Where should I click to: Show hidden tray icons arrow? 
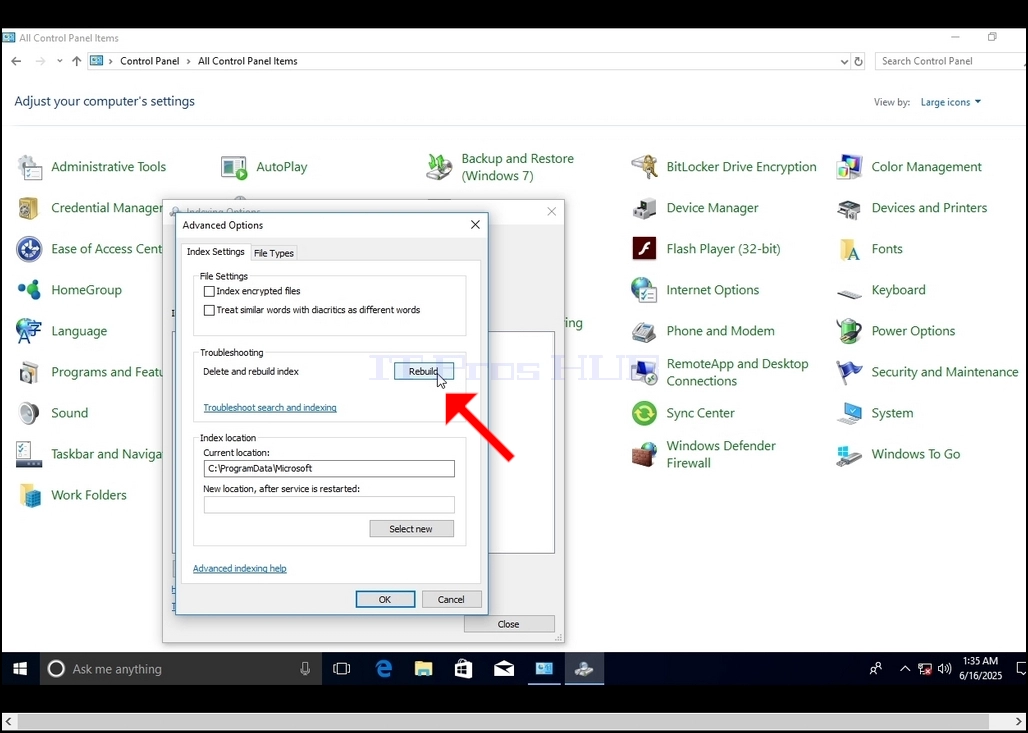[x=905, y=669]
